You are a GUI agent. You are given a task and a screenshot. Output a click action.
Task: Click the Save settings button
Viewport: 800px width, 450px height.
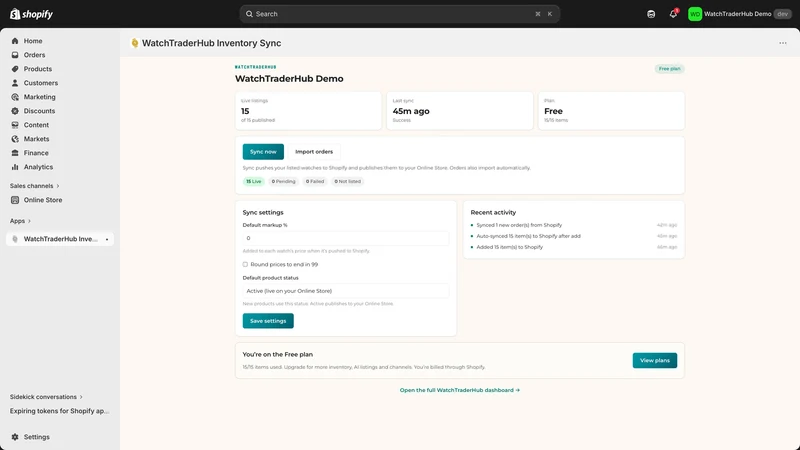[268, 321]
